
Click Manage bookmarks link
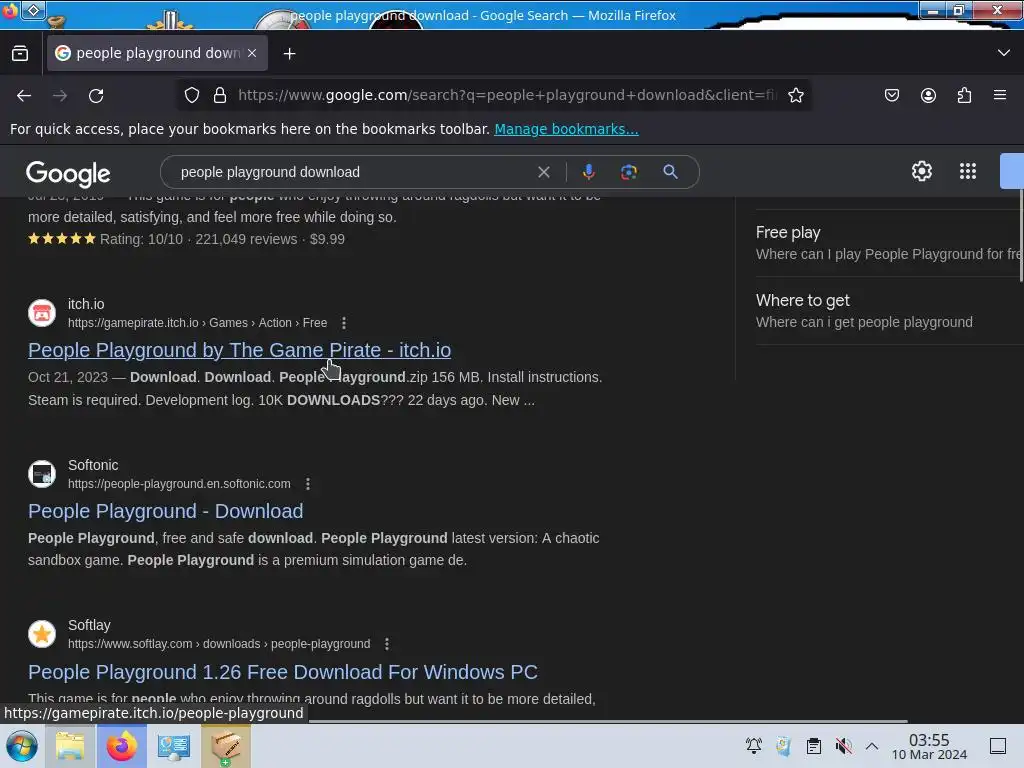point(566,129)
